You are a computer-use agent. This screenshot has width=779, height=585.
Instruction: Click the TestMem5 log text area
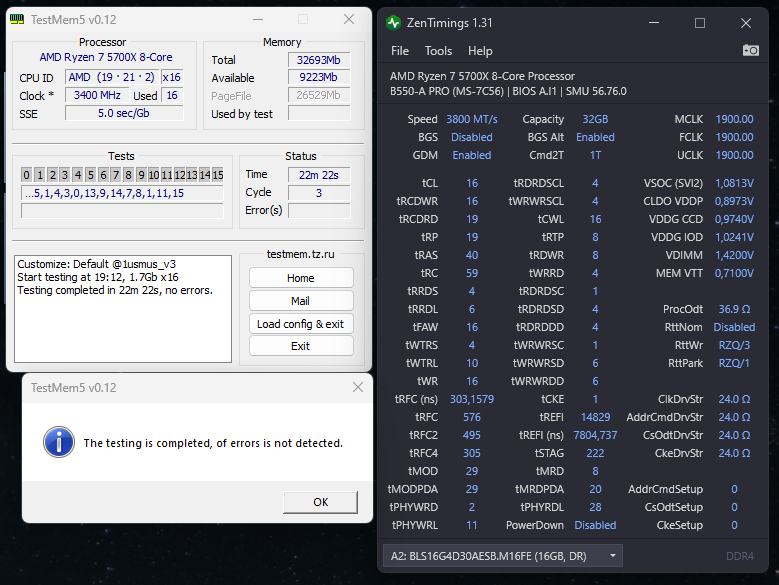(123, 309)
